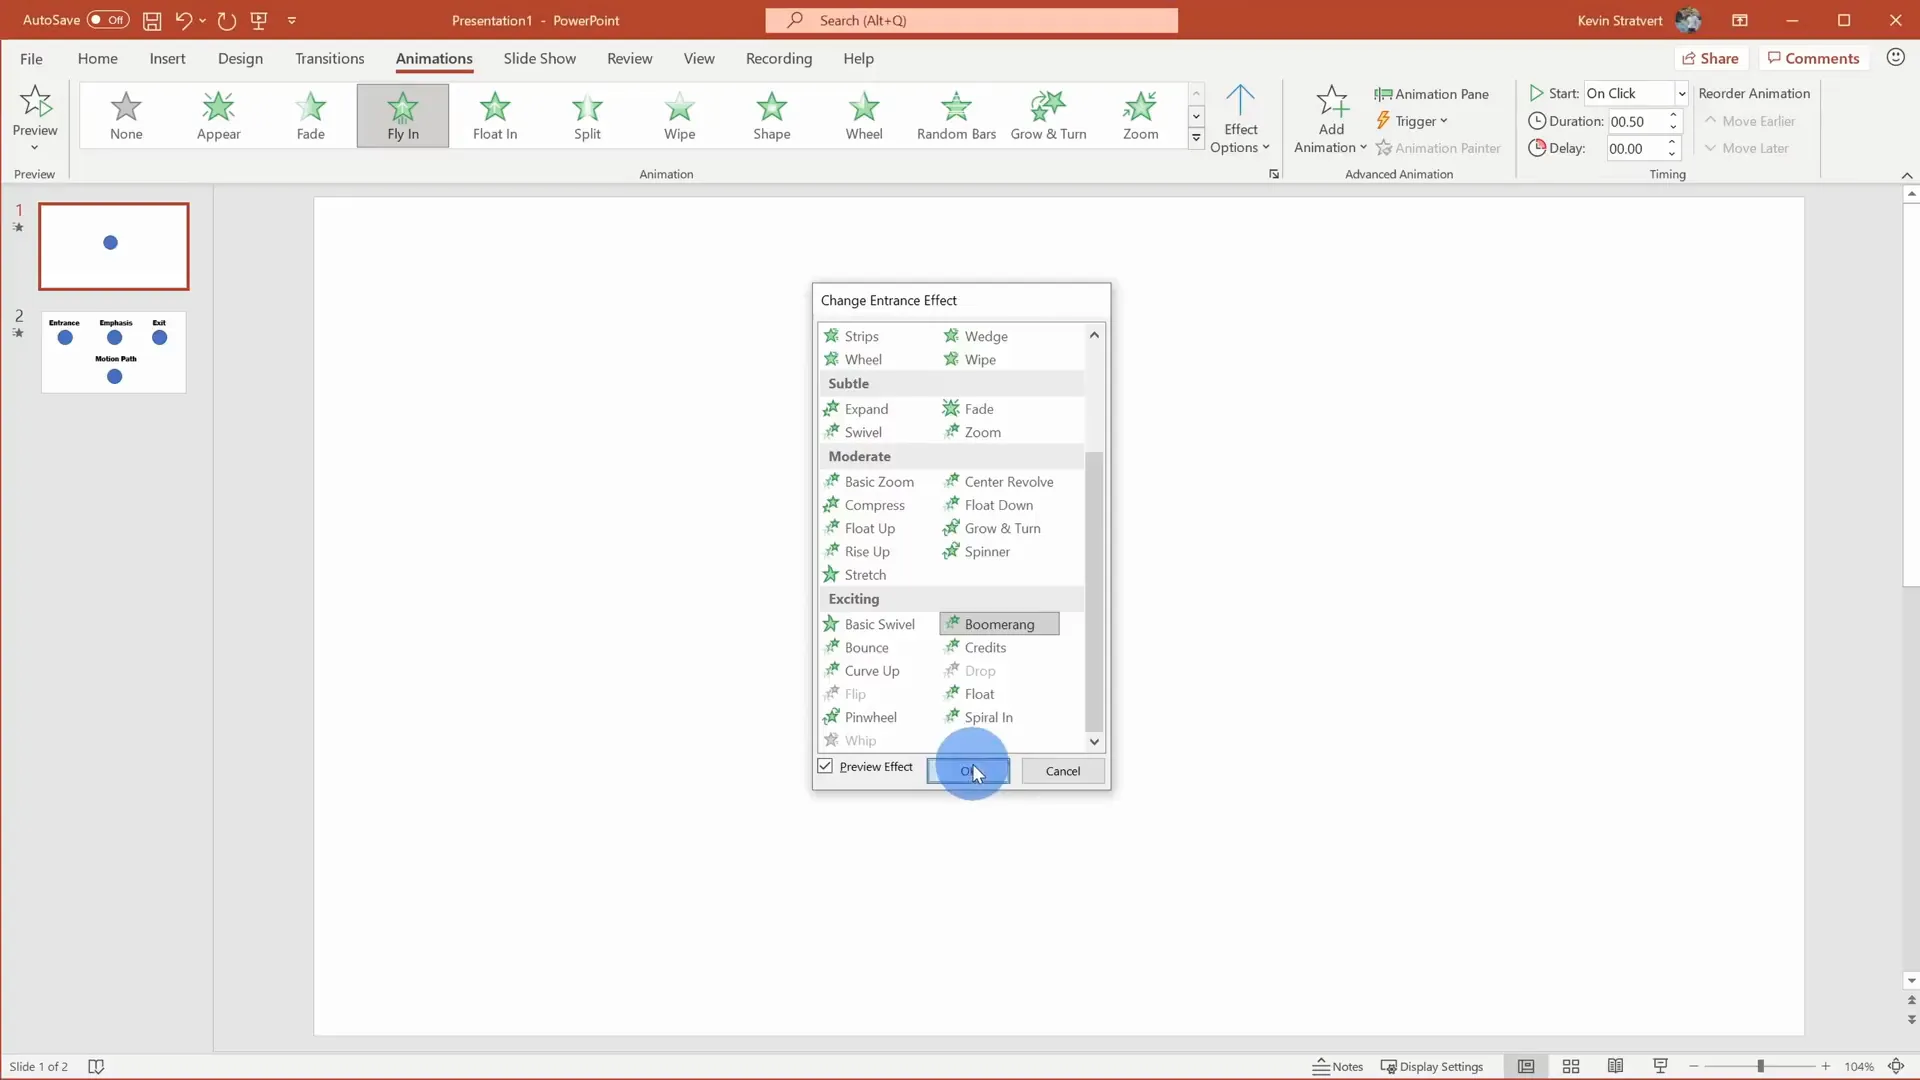Click Display Settings in status bar

1431,1066
